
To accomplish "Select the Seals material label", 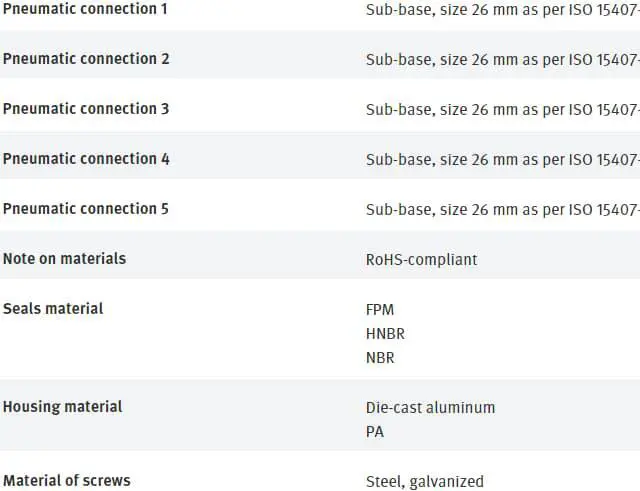I will coord(53,309).
